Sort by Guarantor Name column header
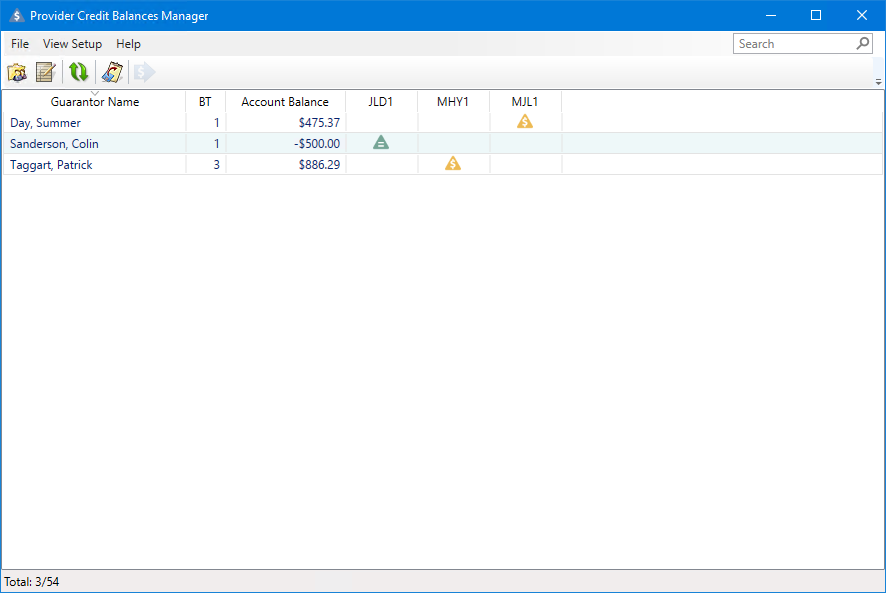The image size is (886, 593). (x=95, y=102)
